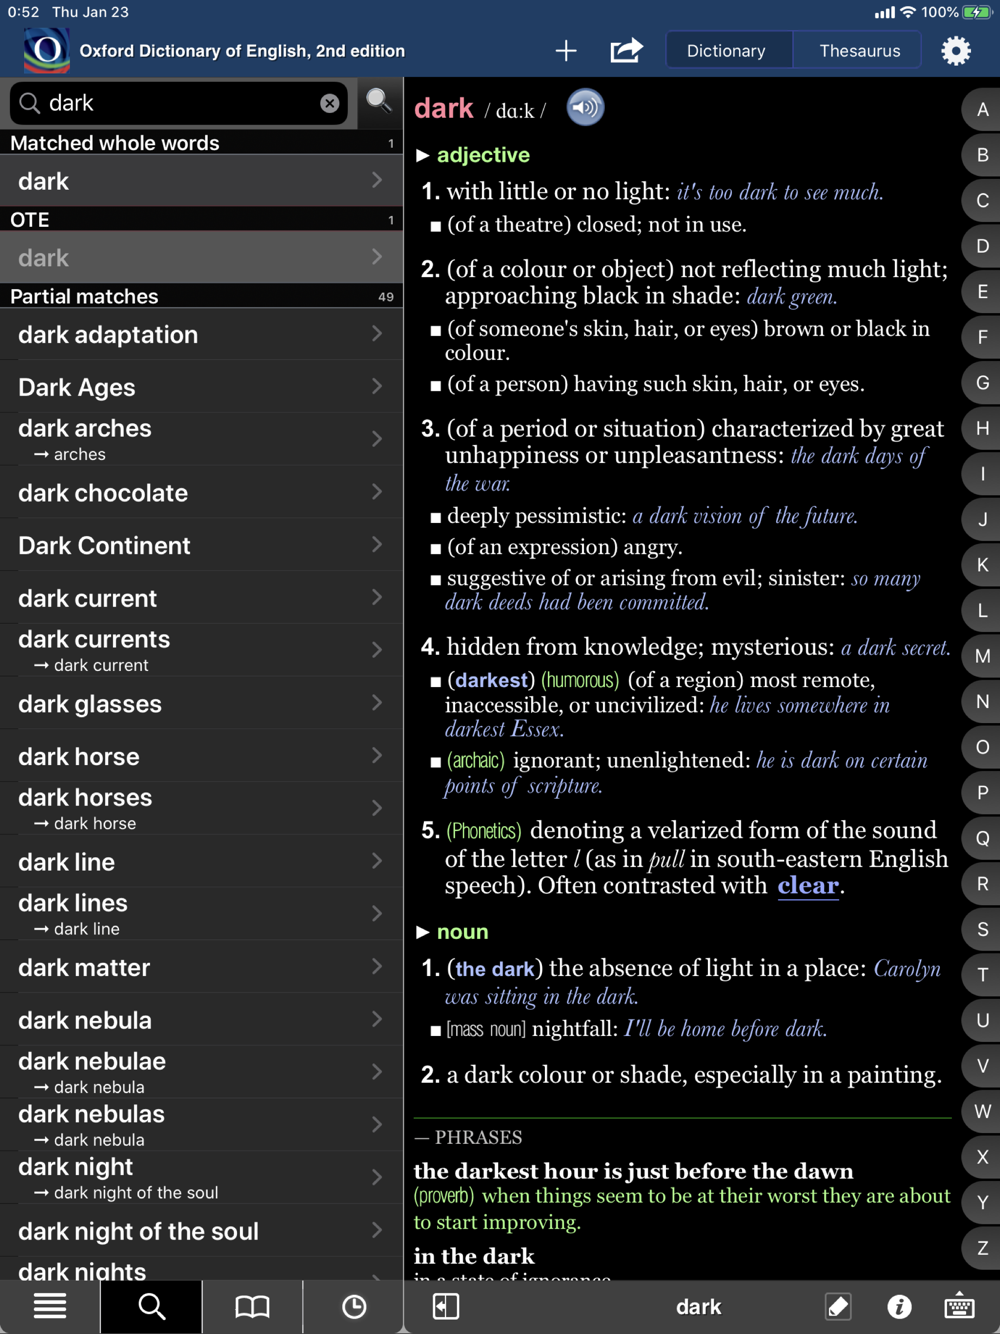Follow the clear cross-reference link
This screenshot has width=1000, height=1334.
[808, 886]
